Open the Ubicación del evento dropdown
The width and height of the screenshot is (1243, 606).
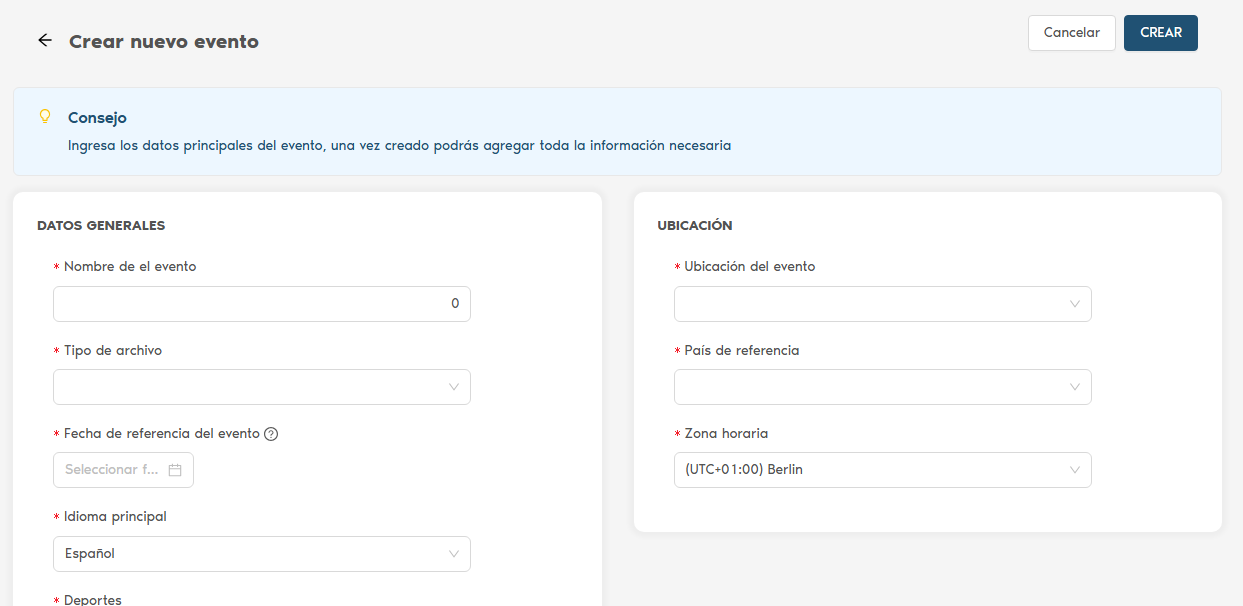(882, 304)
